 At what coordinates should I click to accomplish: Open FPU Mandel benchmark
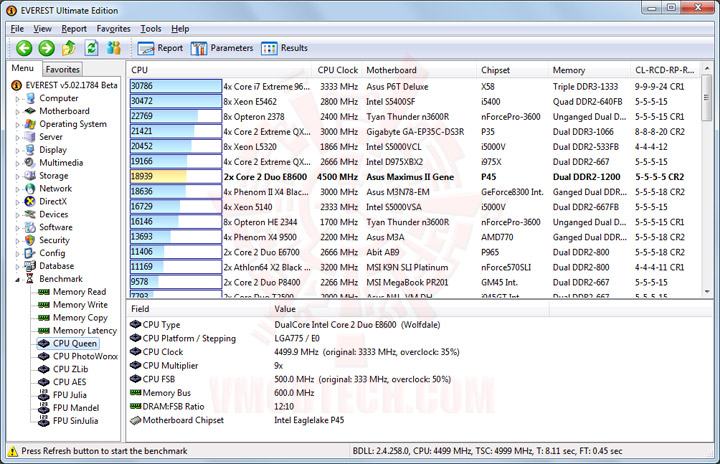pos(69,407)
